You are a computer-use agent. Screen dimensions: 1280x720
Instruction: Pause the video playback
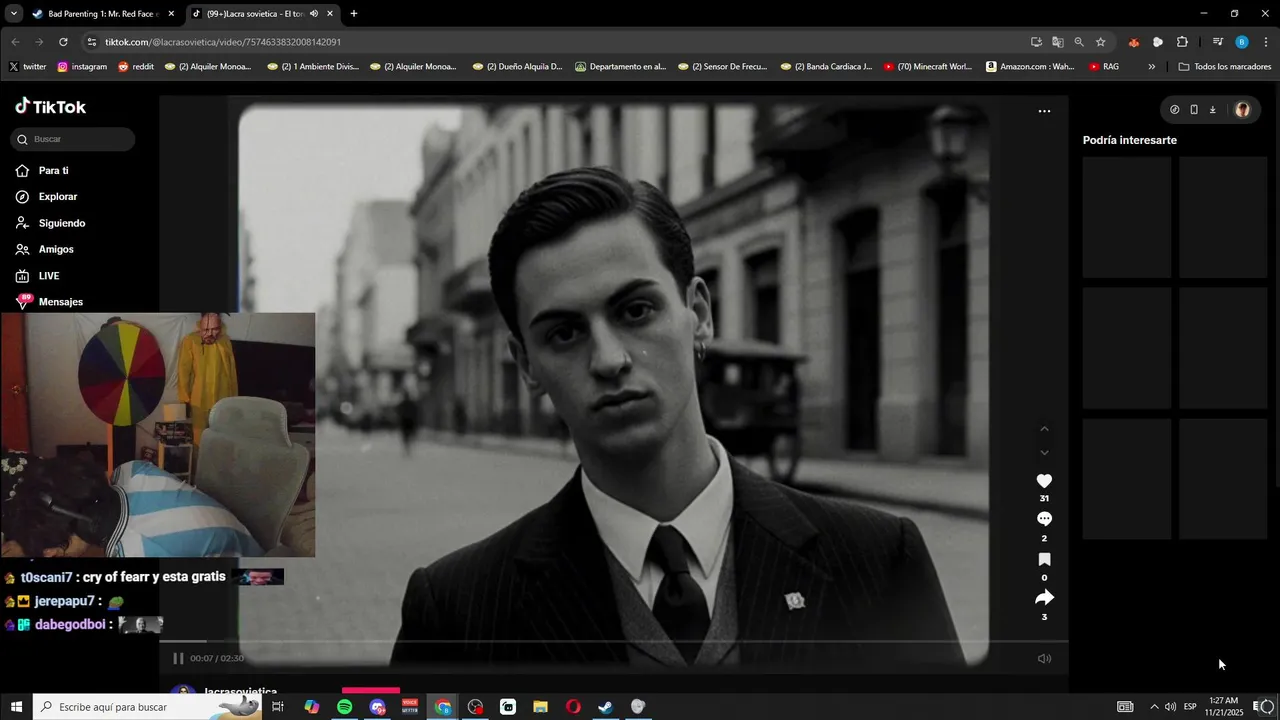pos(178,658)
